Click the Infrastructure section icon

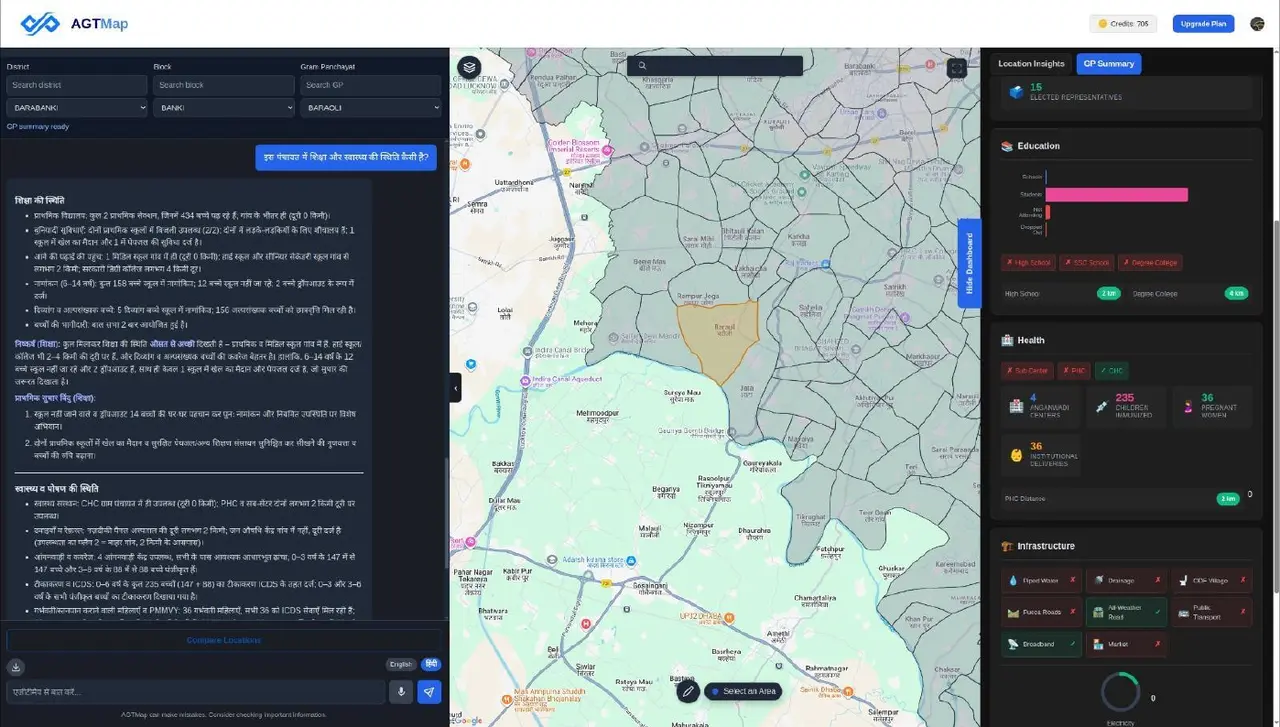pos(1007,546)
